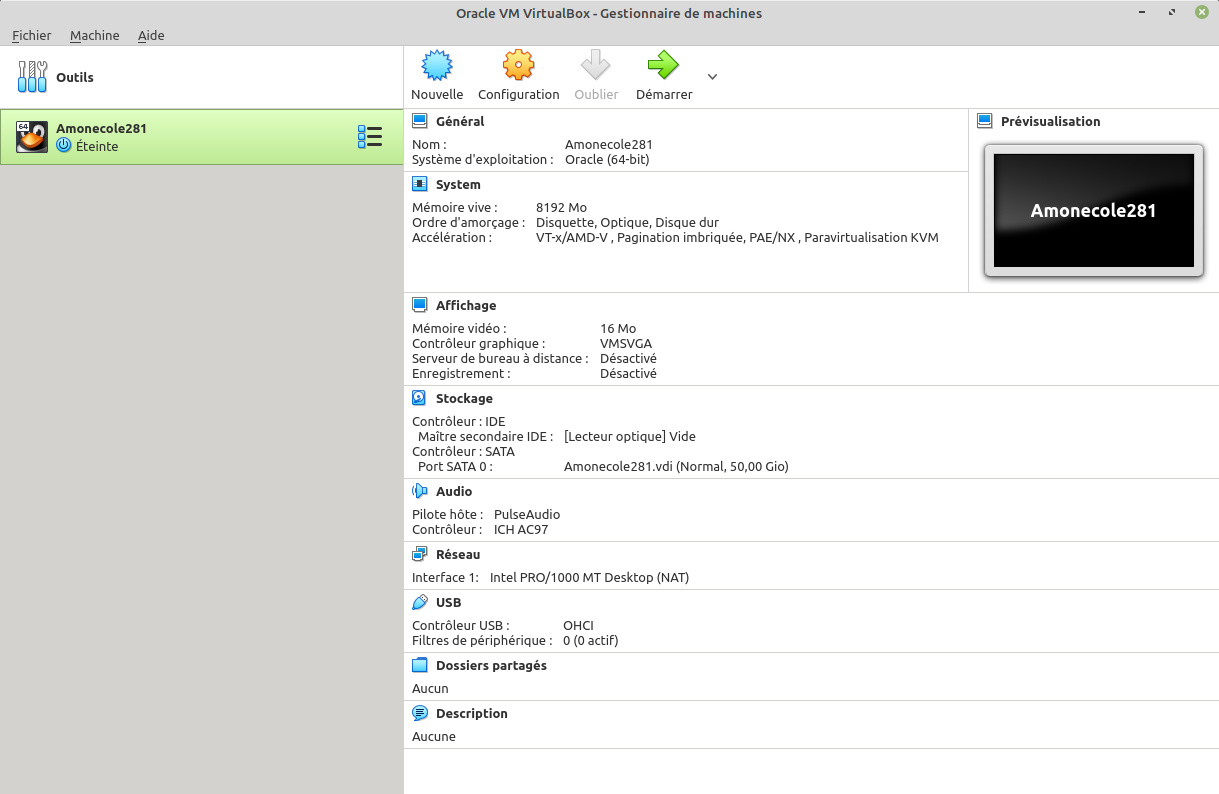Image resolution: width=1219 pixels, height=794 pixels.
Task: Click the Outils tools icon
Action: [33, 77]
